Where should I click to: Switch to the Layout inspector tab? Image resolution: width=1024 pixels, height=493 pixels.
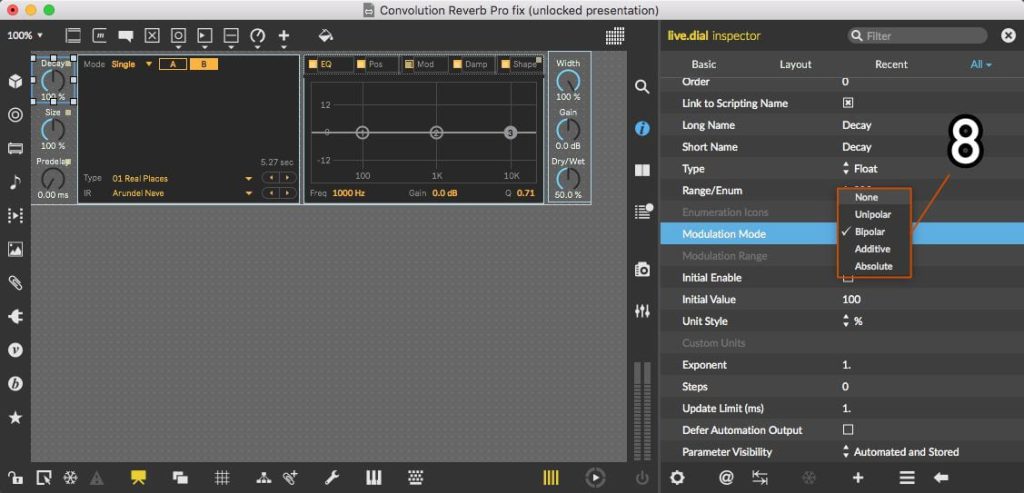(795, 64)
